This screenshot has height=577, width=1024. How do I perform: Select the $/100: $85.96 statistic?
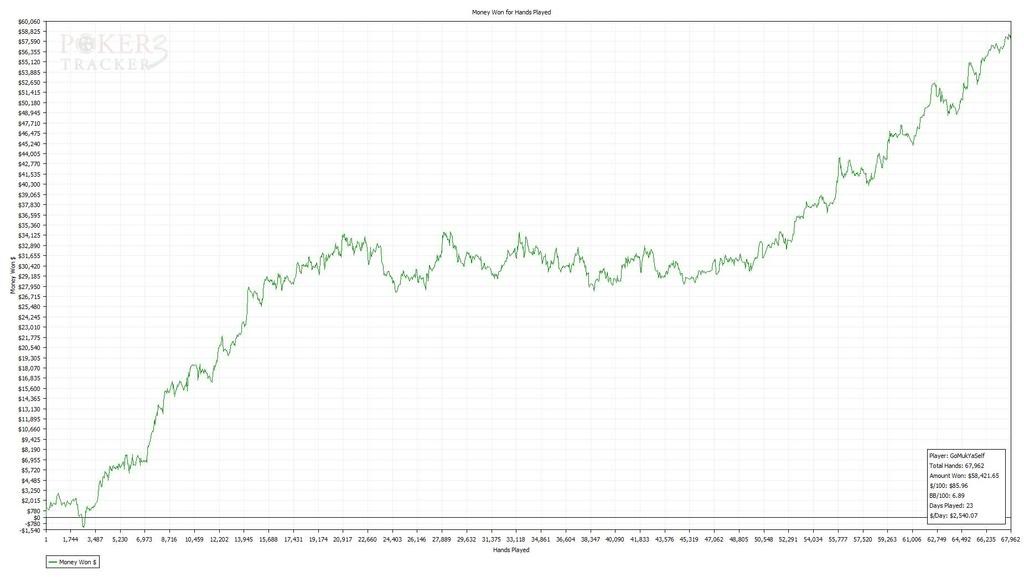click(951, 486)
